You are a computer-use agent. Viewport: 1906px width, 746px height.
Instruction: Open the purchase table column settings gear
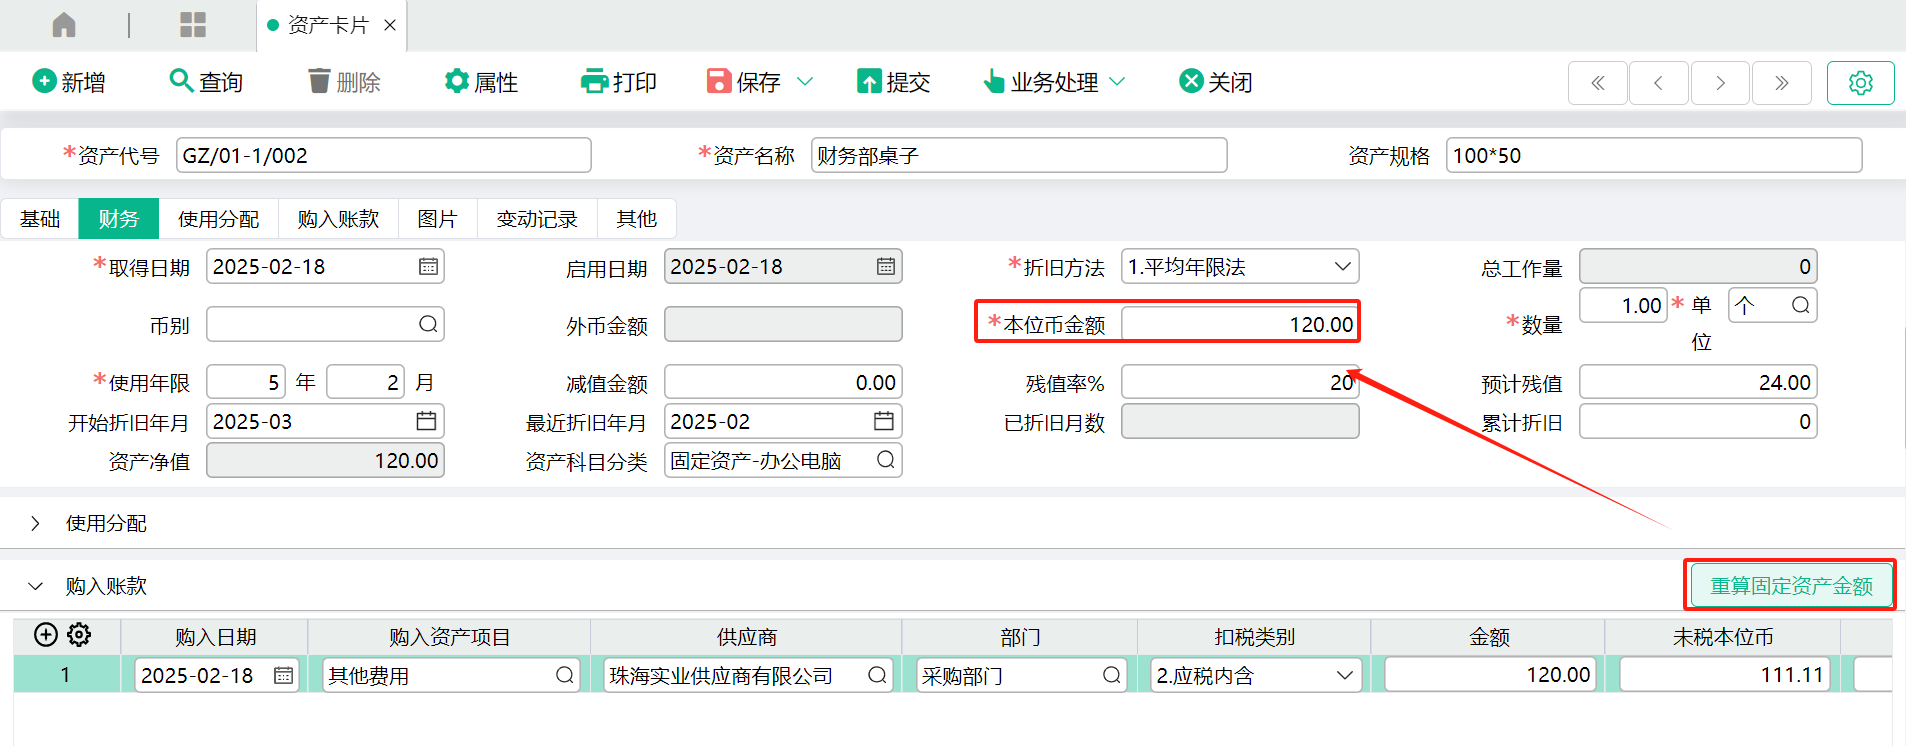pos(79,635)
